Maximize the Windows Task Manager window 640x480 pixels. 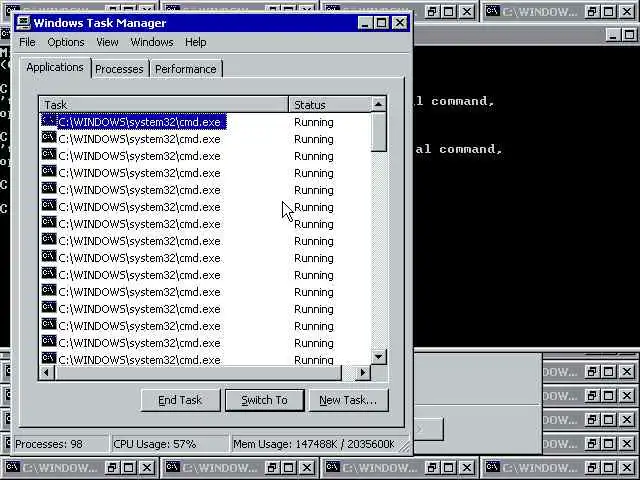pyautogui.click(x=382, y=23)
